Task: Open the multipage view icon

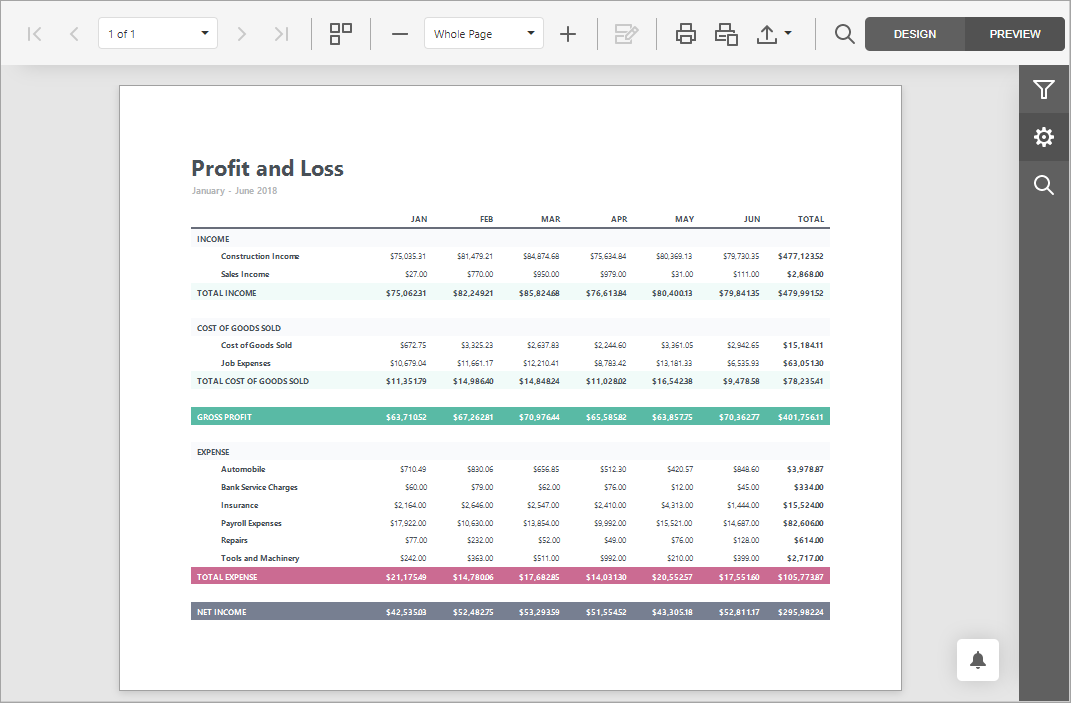Action: point(340,33)
